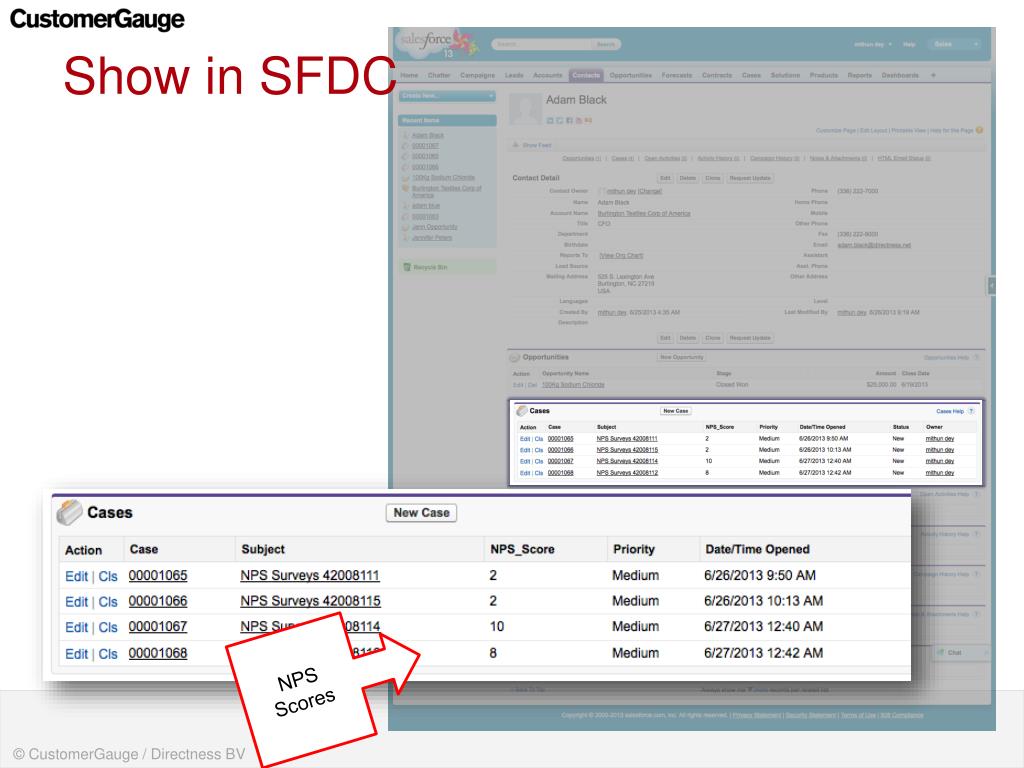Click the Opportunities section icon
This screenshot has height=768, width=1024.
click(515, 357)
